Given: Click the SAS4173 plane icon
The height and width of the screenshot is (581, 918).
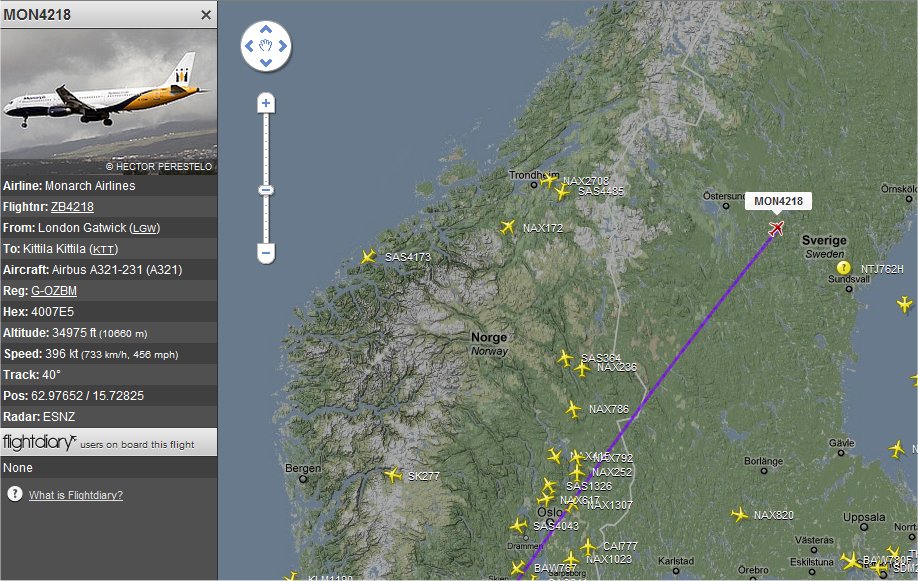Looking at the screenshot, I should pyautogui.click(x=368, y=257).
